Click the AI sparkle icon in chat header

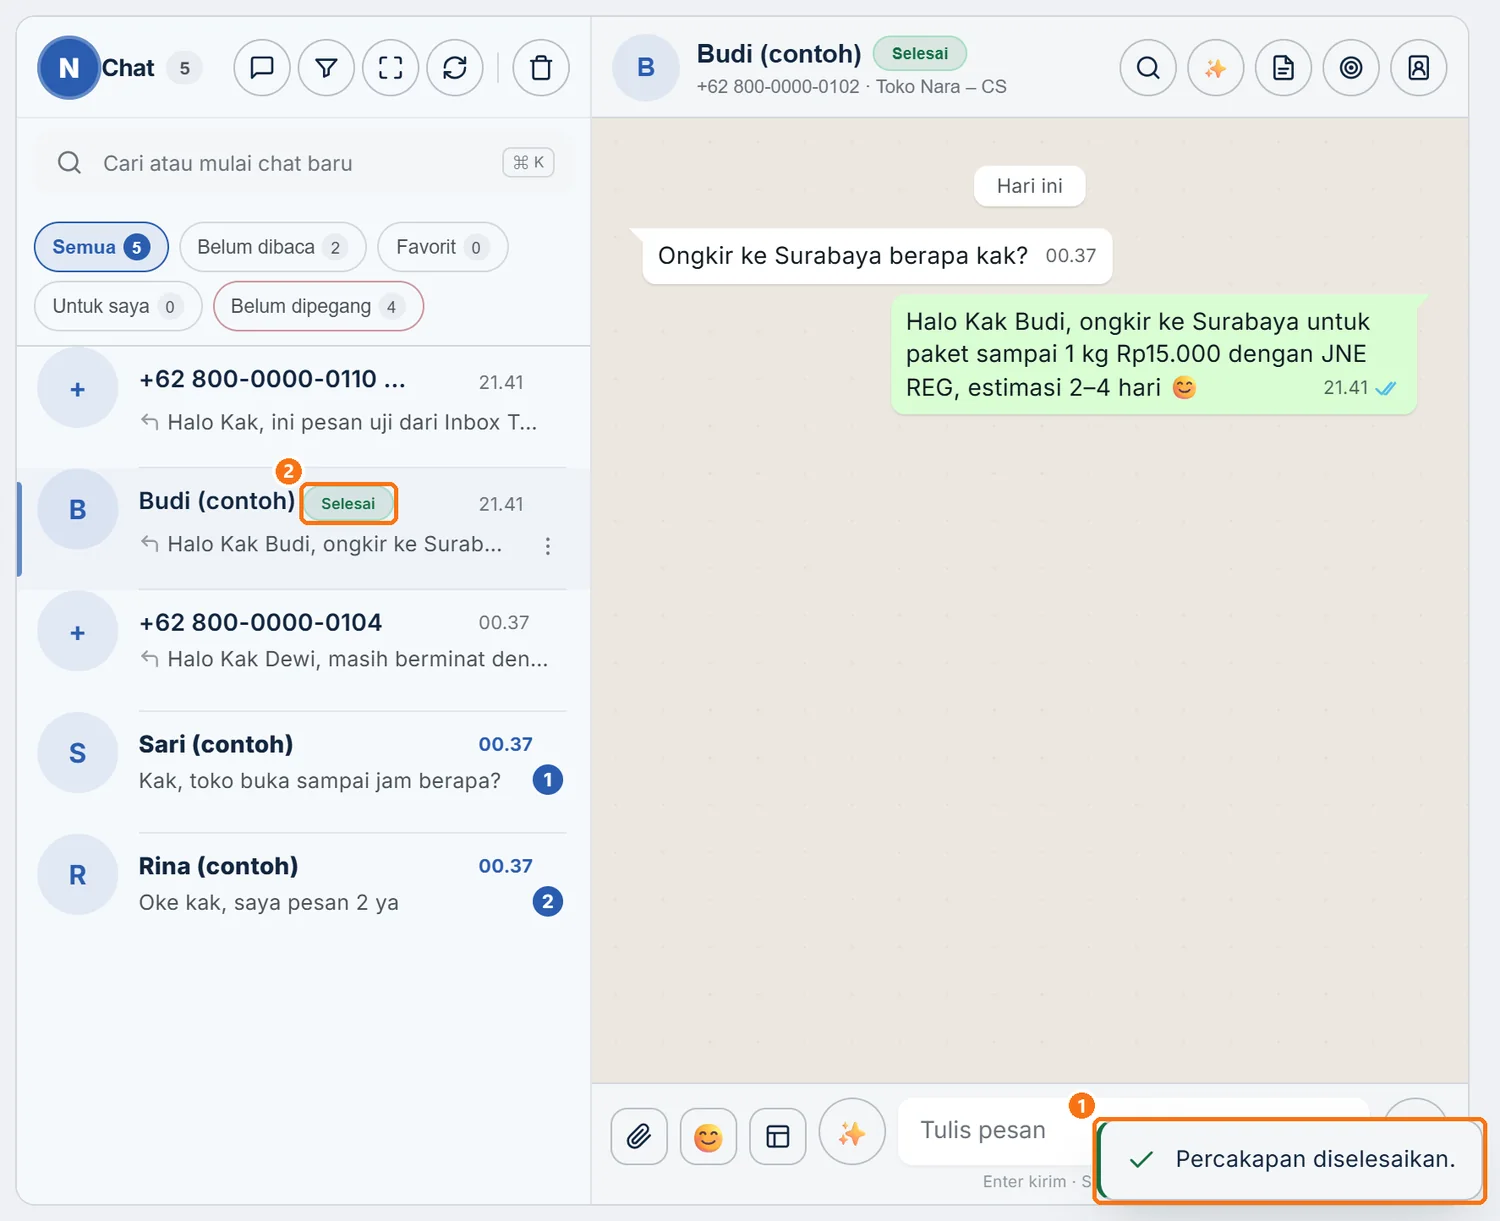pyautogui.click(x=1215, y=68)
